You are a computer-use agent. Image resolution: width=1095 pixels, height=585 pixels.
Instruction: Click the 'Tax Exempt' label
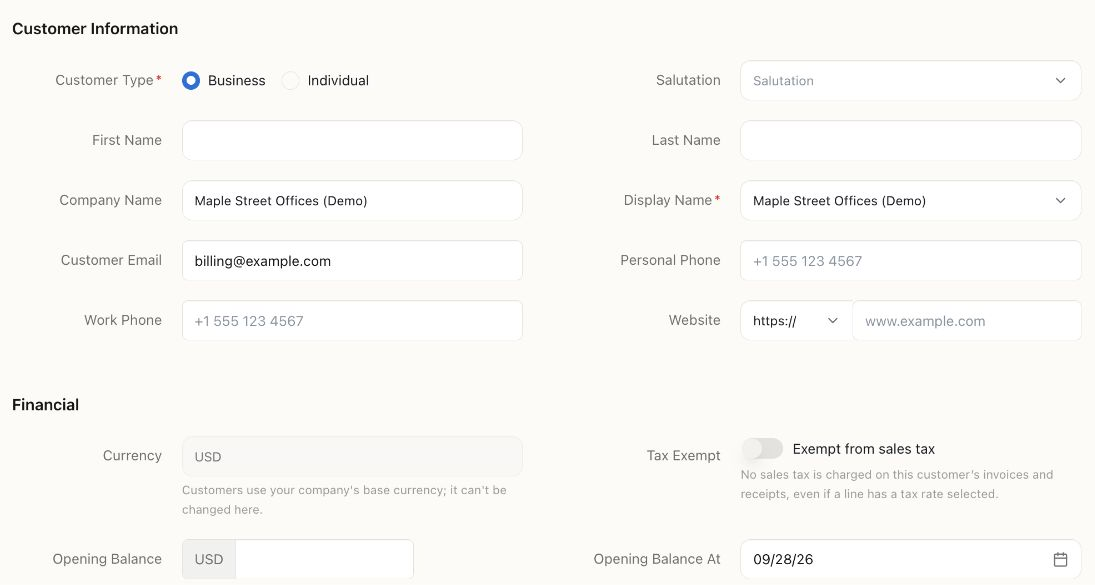tap(683, 456)
